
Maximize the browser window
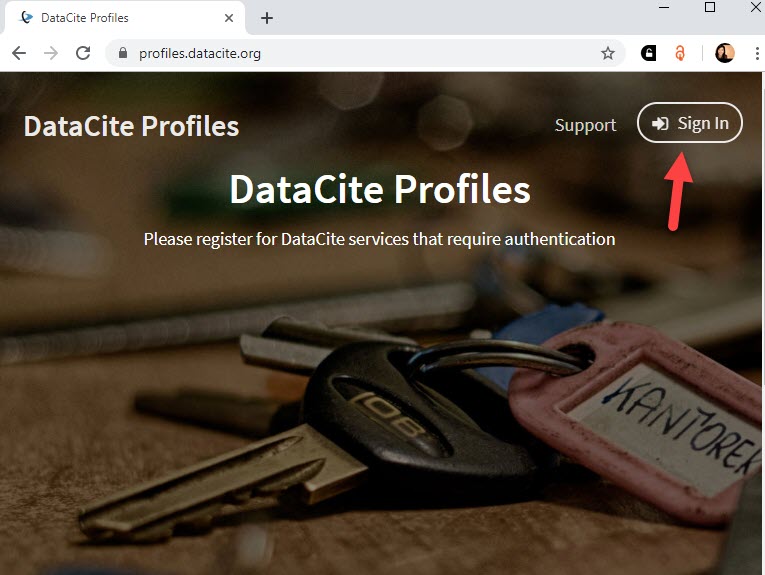710,7
